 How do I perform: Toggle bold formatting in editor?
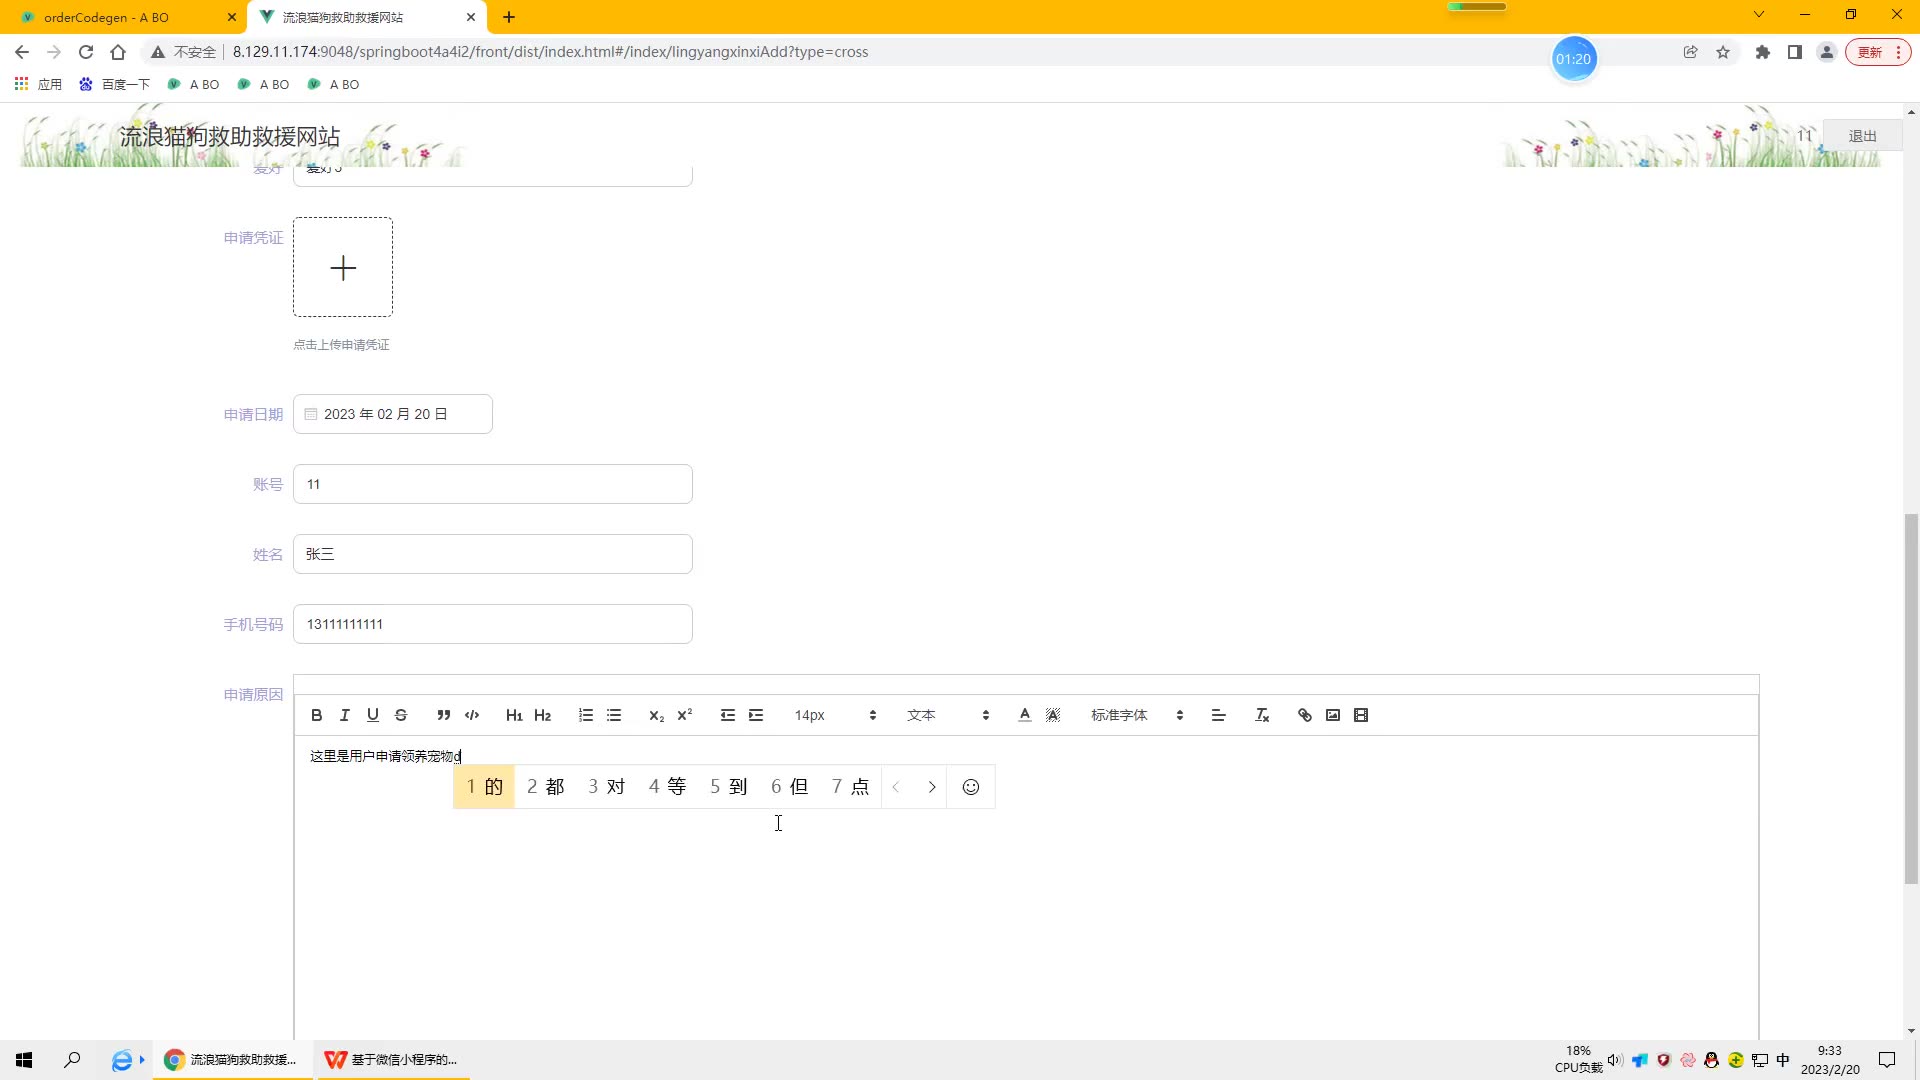pyautogui.click(x=317, y=715)
